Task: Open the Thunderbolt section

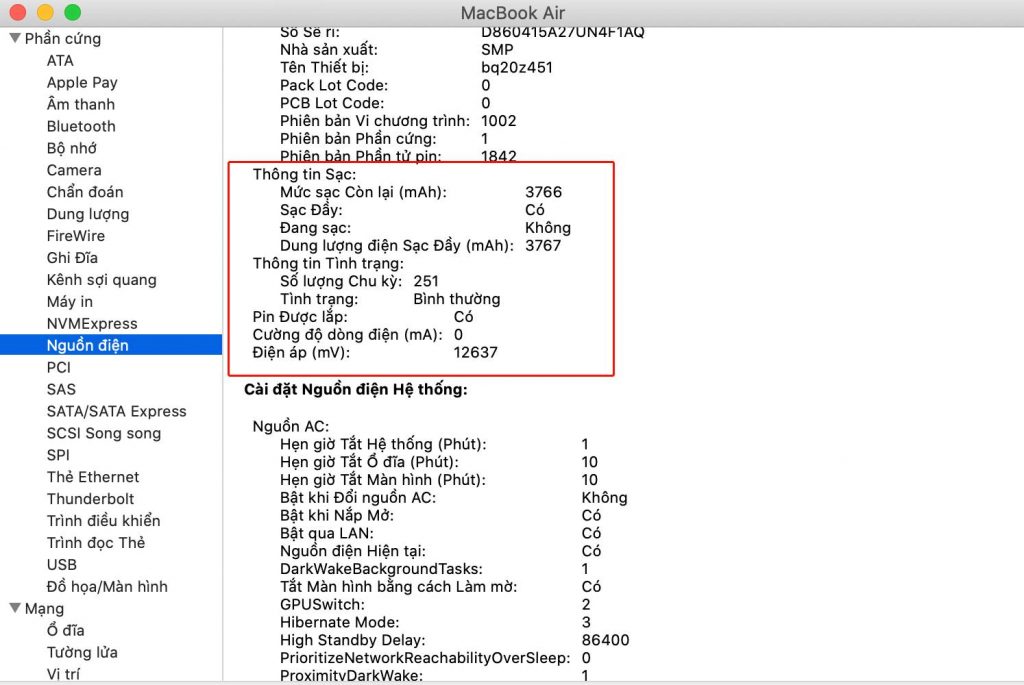Action: [90, 499]
